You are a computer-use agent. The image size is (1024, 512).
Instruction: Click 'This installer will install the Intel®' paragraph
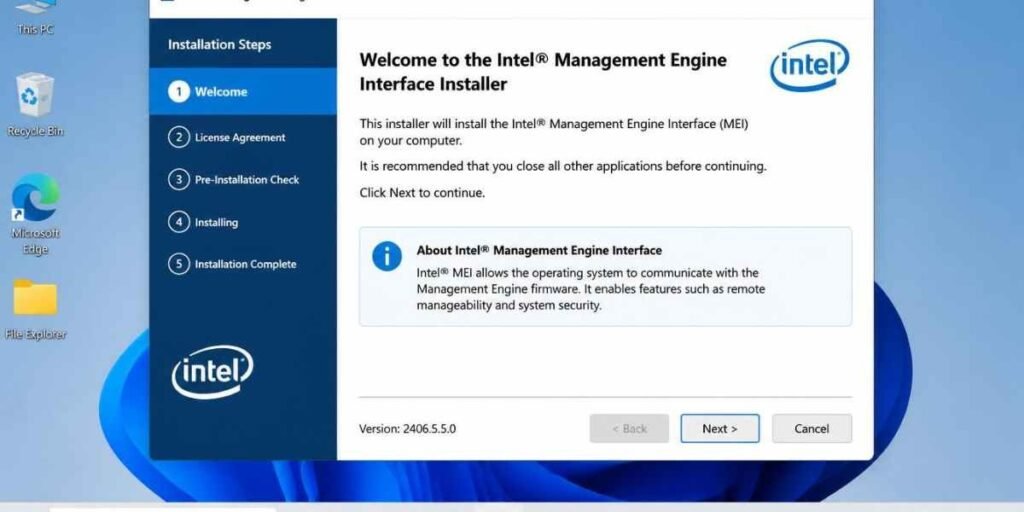tap(554, 132)
